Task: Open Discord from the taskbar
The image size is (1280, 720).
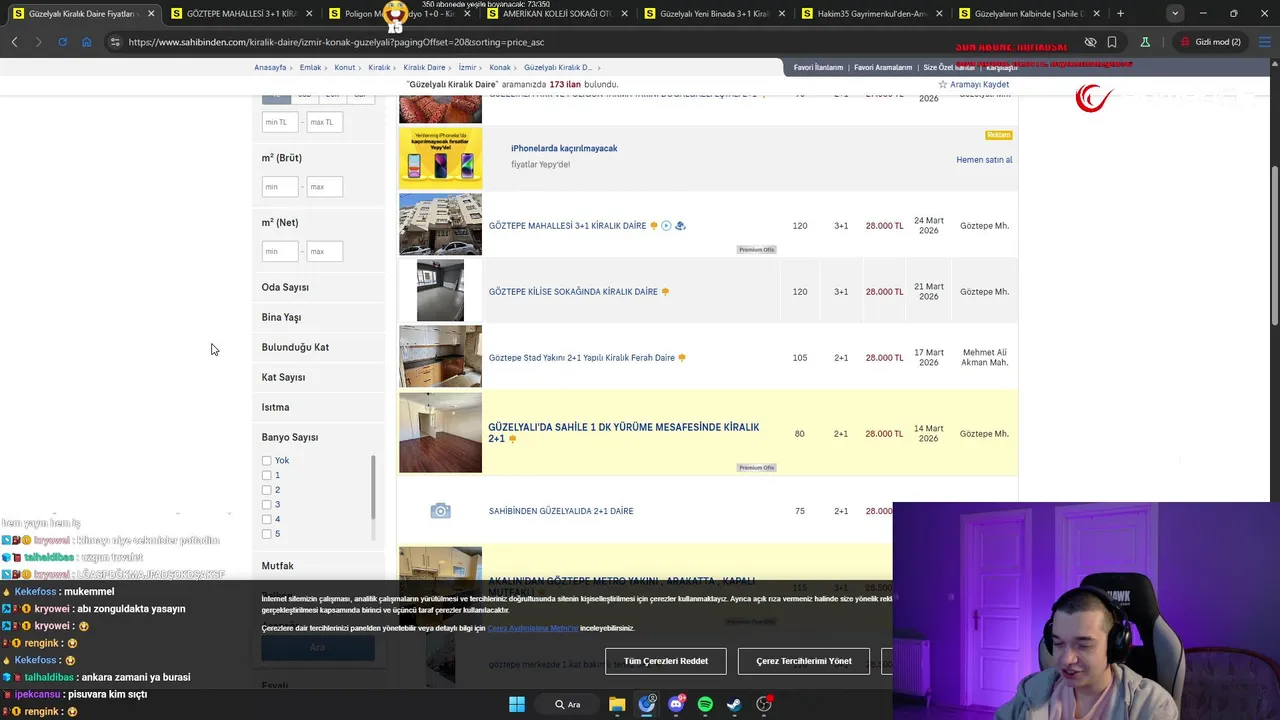Action: coord(676,704)
